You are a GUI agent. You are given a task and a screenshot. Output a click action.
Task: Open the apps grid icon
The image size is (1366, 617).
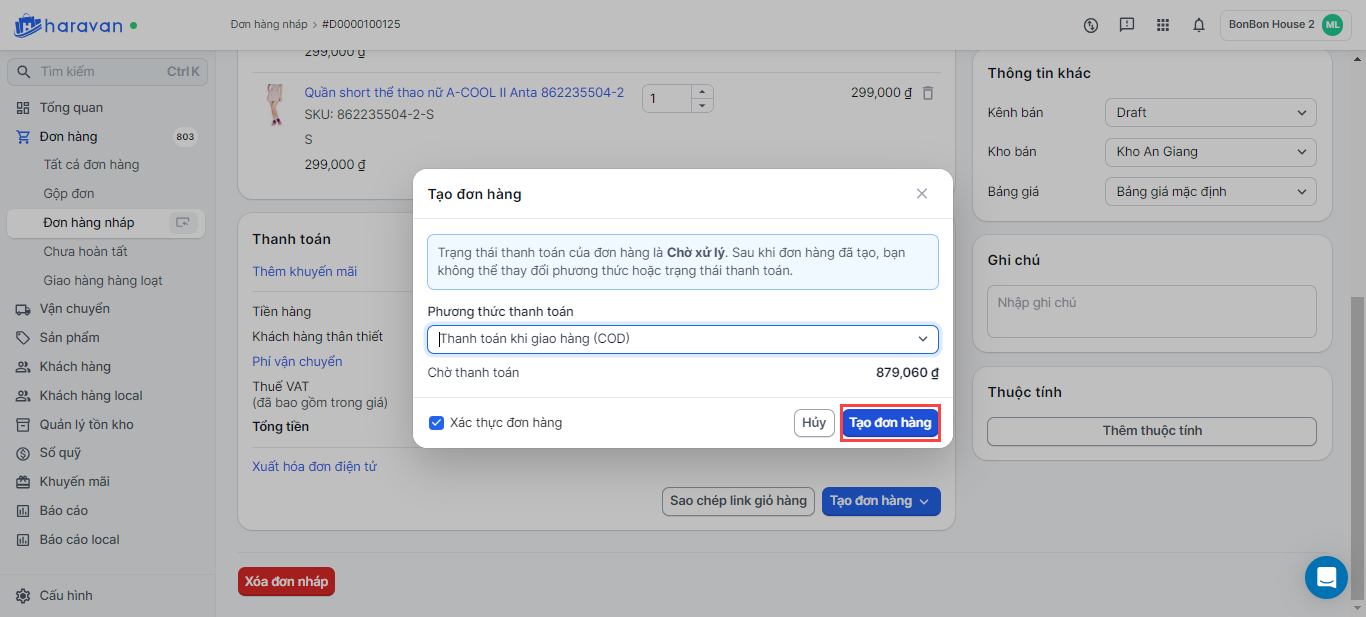(x=1162, y=25)
